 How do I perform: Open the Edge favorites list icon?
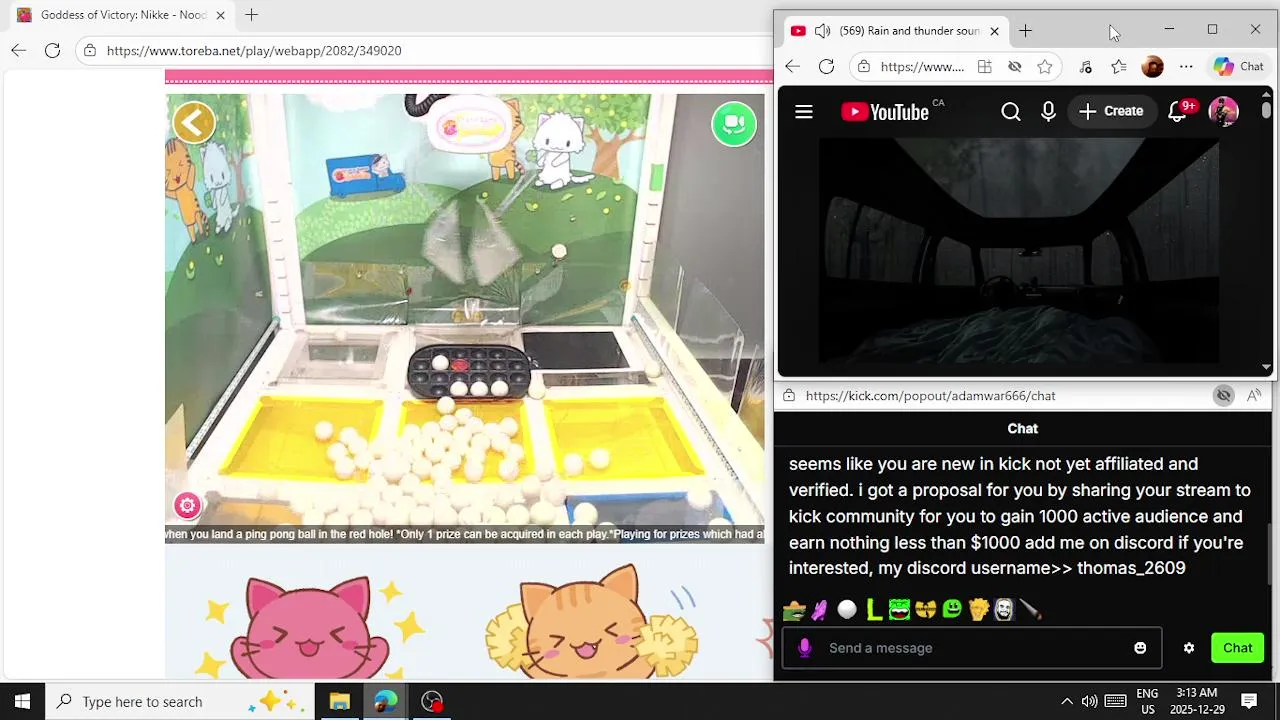[1119, 67]
